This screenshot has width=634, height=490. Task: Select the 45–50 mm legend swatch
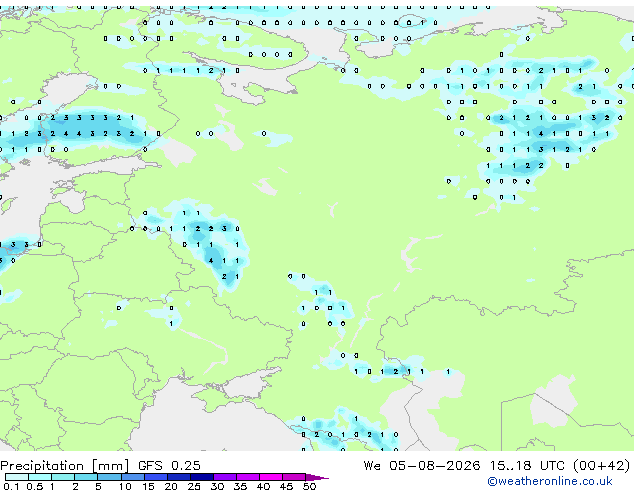(294, 477)
